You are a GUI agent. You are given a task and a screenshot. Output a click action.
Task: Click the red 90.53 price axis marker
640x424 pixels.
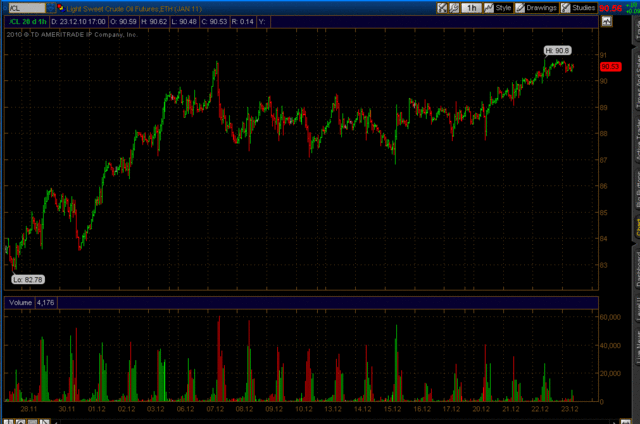point(605,67)
